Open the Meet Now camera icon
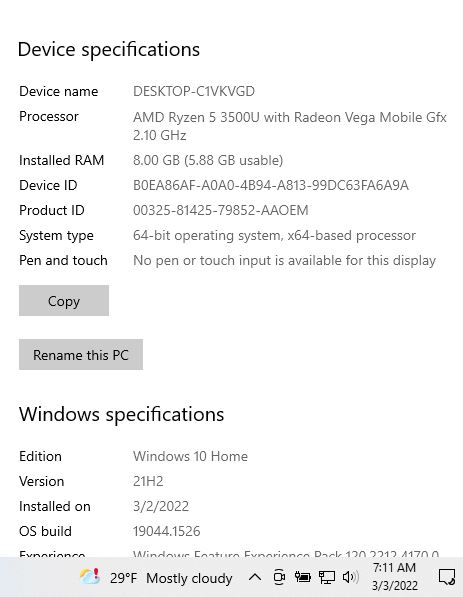This screenshot has height=597, width=463. 279,577
